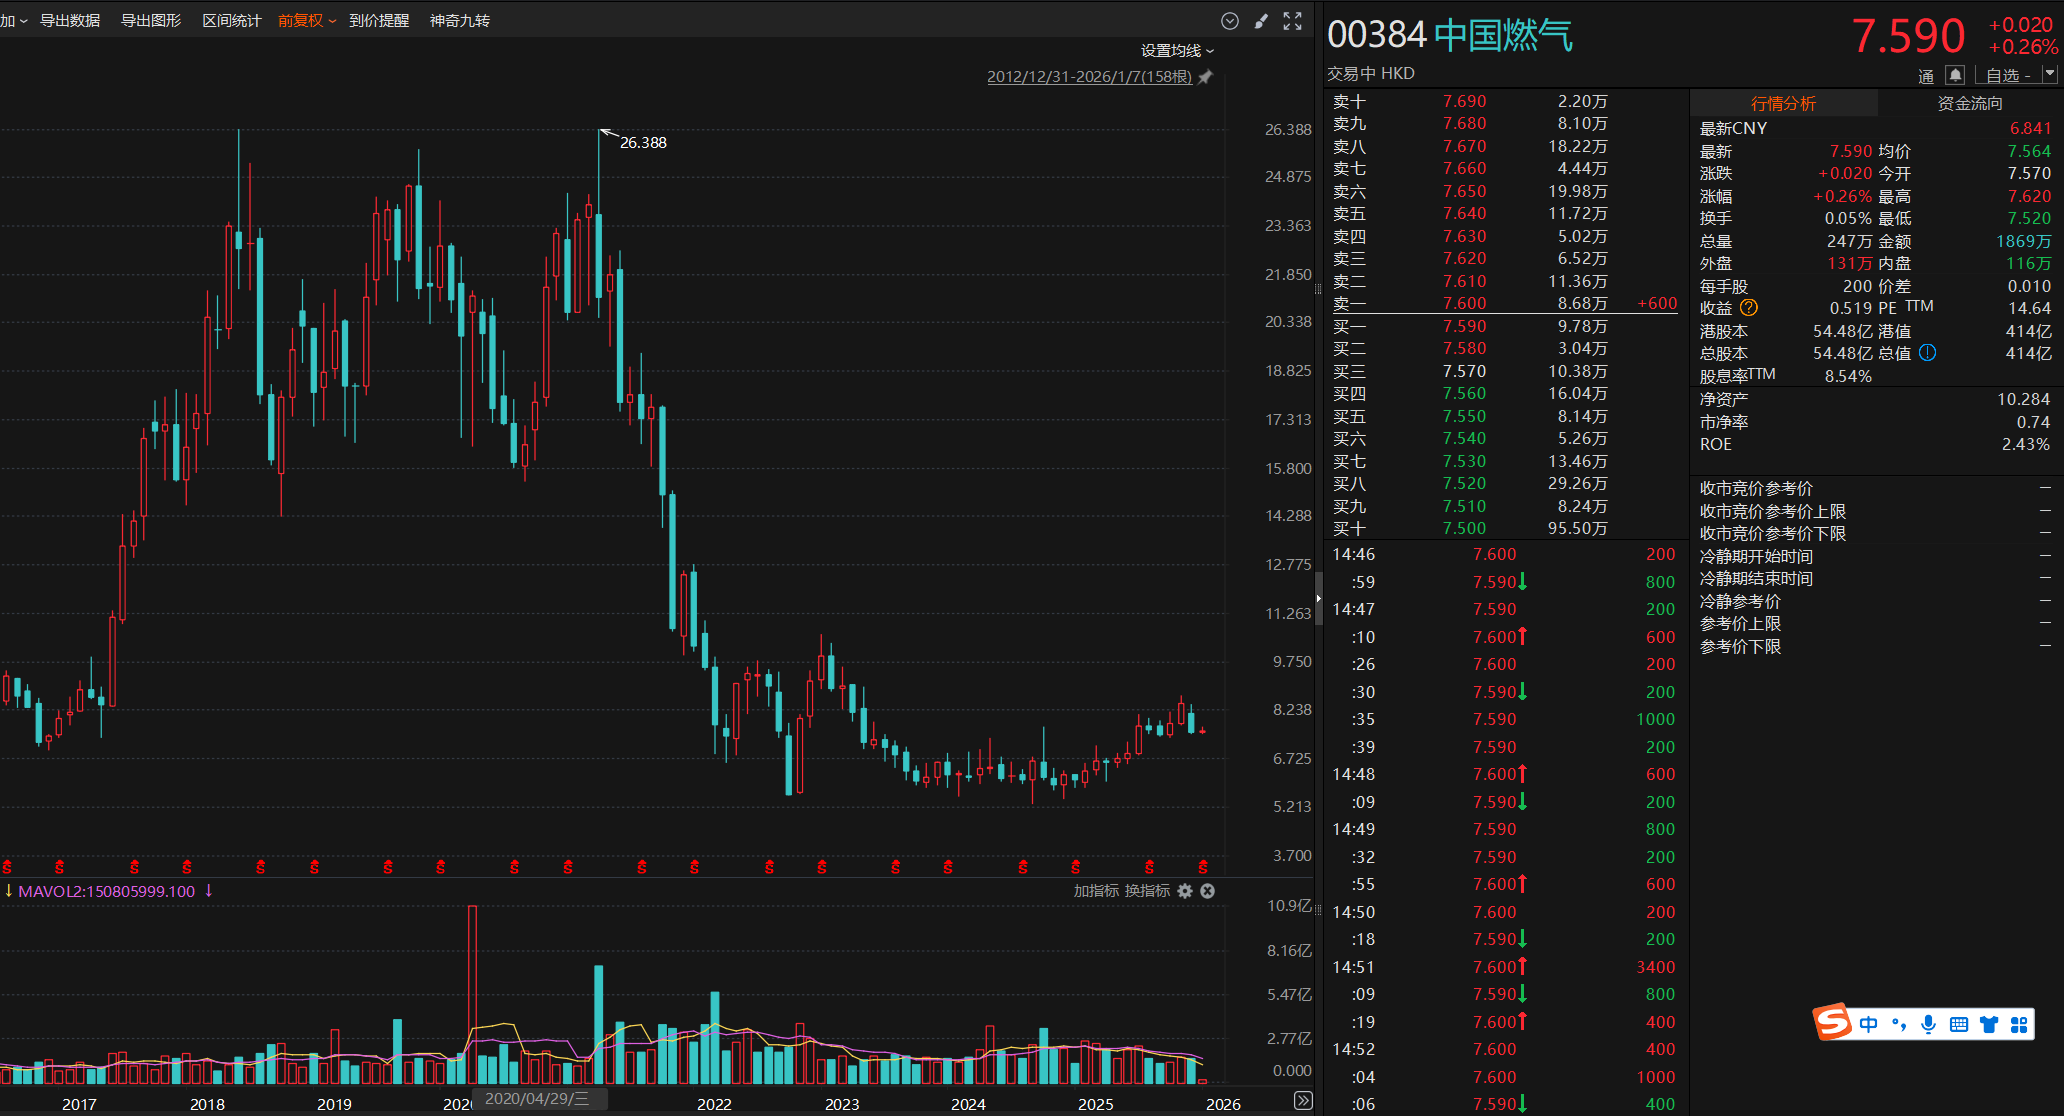
Task: Click the paintbrush drawing tool icon
Action: coord(1262,21)
